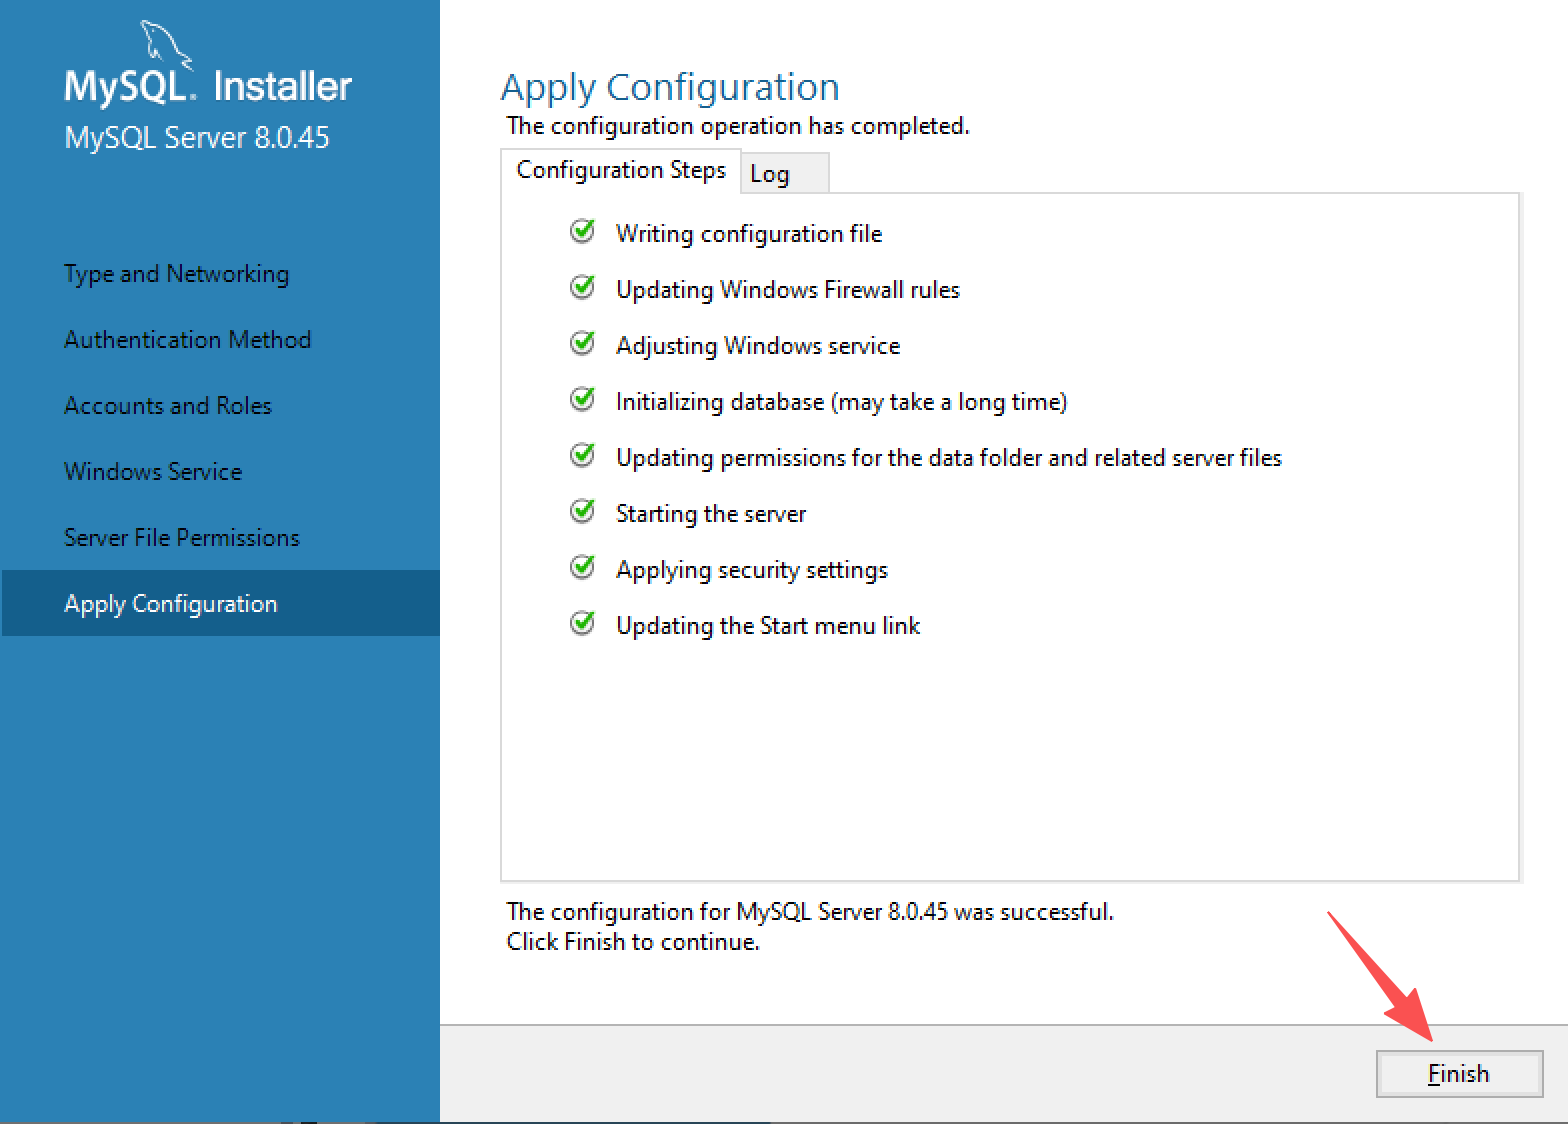Screen dimensions: 1568x1124
Task: Click the Finish button
Action: tap(1459, 1074)
